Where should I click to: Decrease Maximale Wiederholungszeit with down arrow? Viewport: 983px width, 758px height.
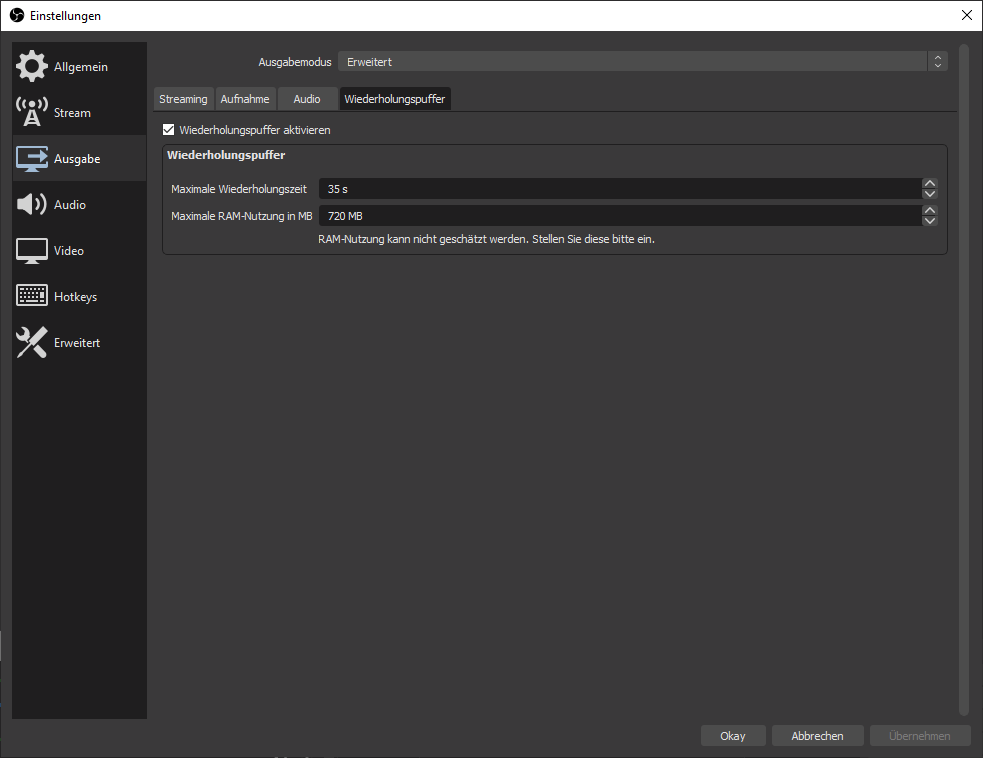pyautogui.click(x=930, y=194)
